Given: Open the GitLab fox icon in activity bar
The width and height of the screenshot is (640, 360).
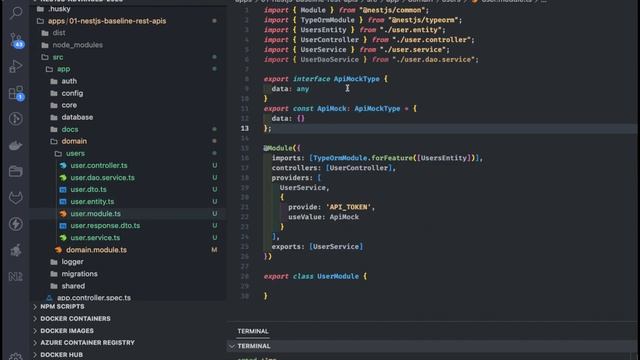Looking at the screenshot, I should [16, 198].
